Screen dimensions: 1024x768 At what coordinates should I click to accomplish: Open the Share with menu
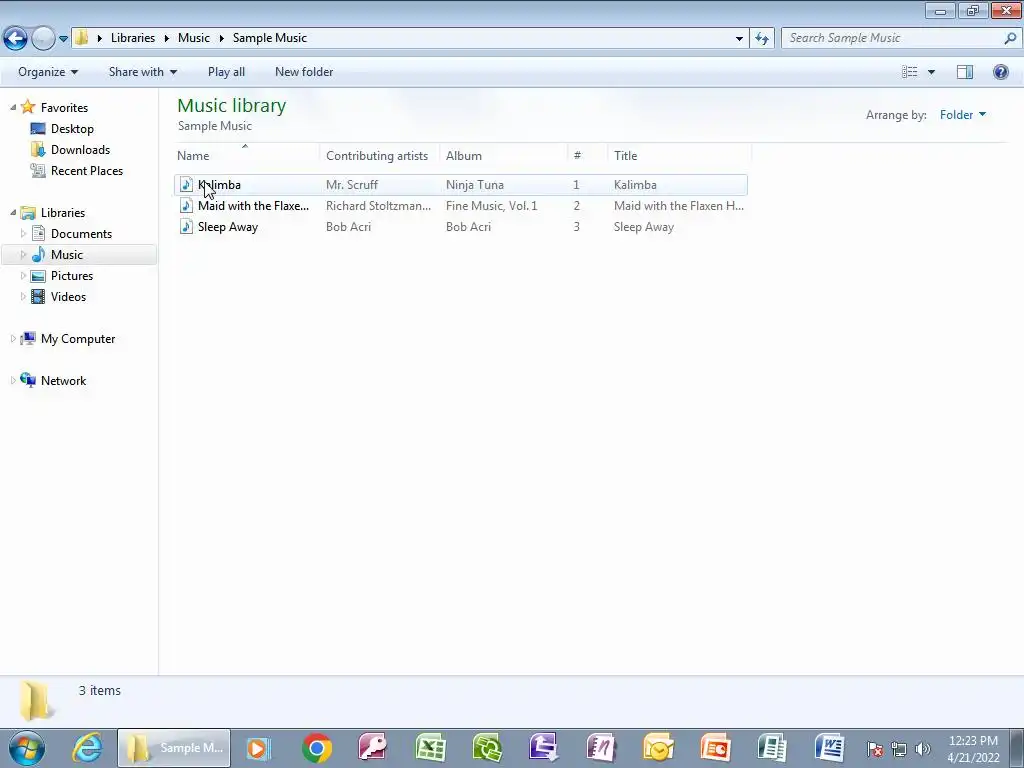(x=142, y=72)
